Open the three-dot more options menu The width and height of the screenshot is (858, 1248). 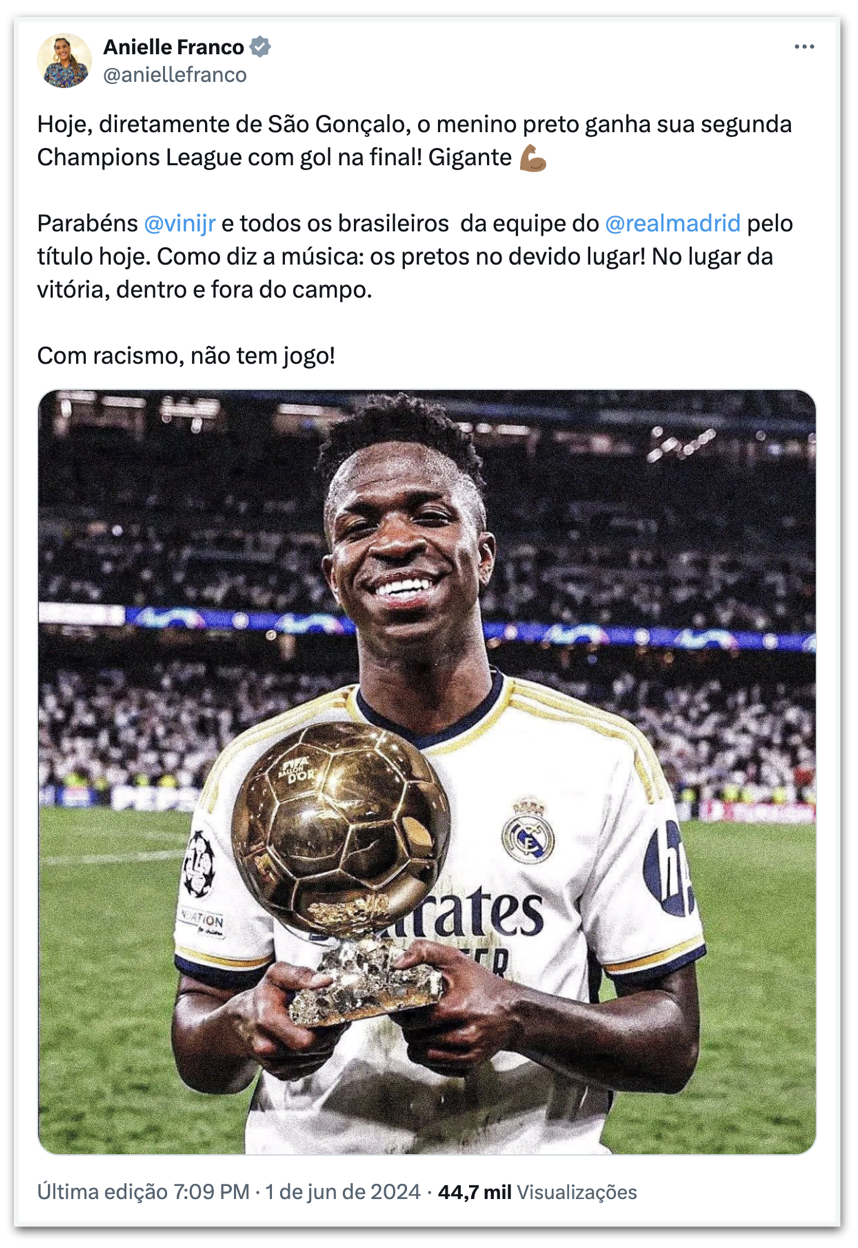point(804,47)
